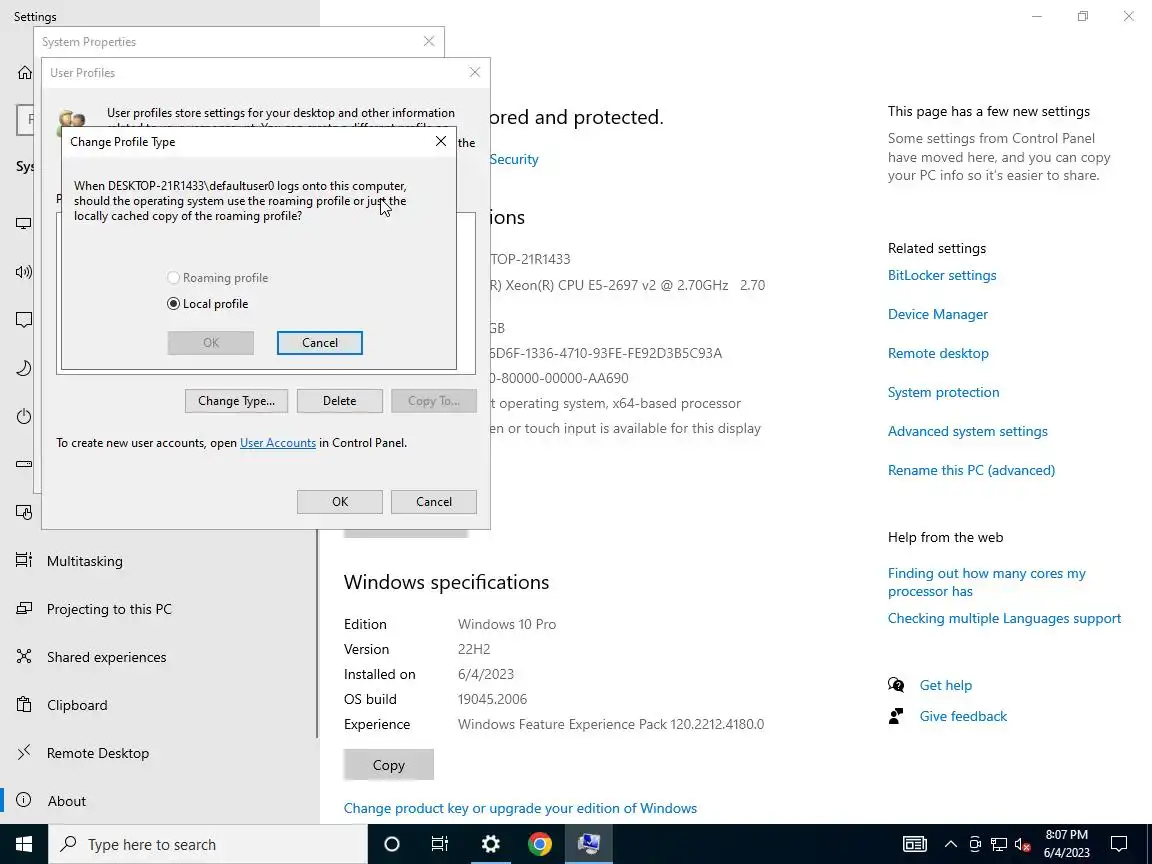Click the Clipboard icon
The height and width of the screenshot is (864, 1152).
point(24,705)
